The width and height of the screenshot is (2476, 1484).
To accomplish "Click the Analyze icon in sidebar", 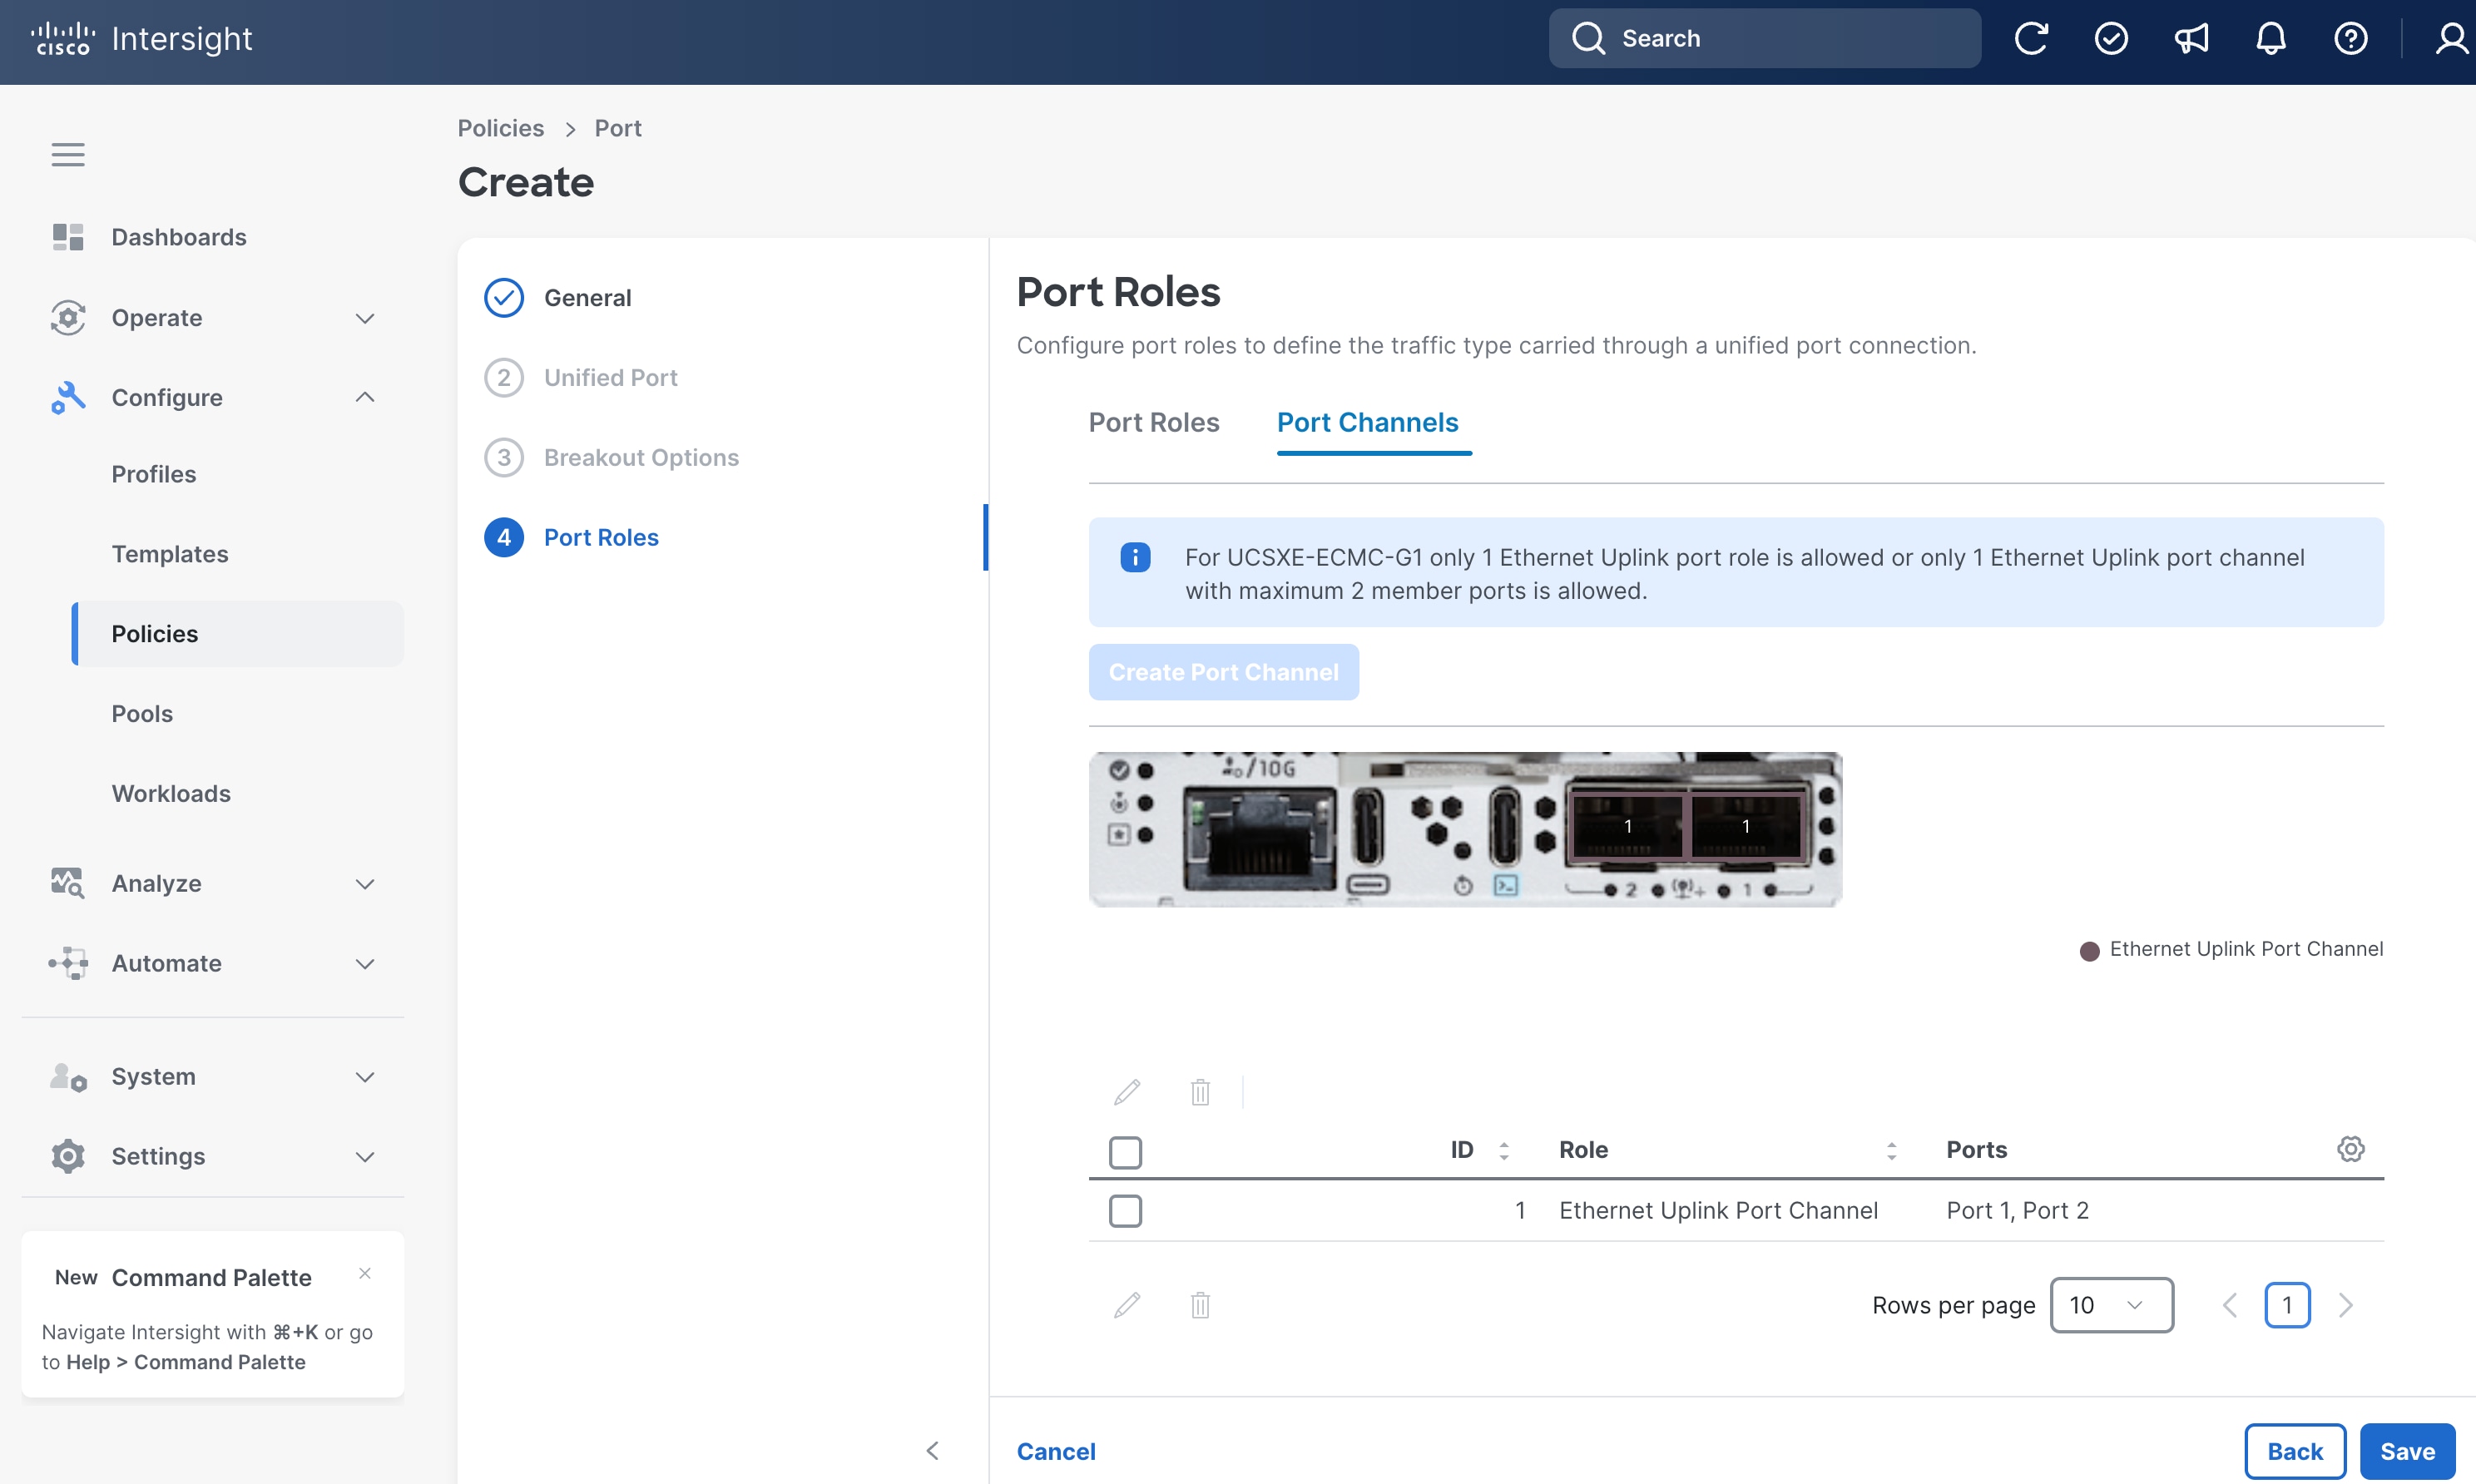I will click(x=68, y=883).
